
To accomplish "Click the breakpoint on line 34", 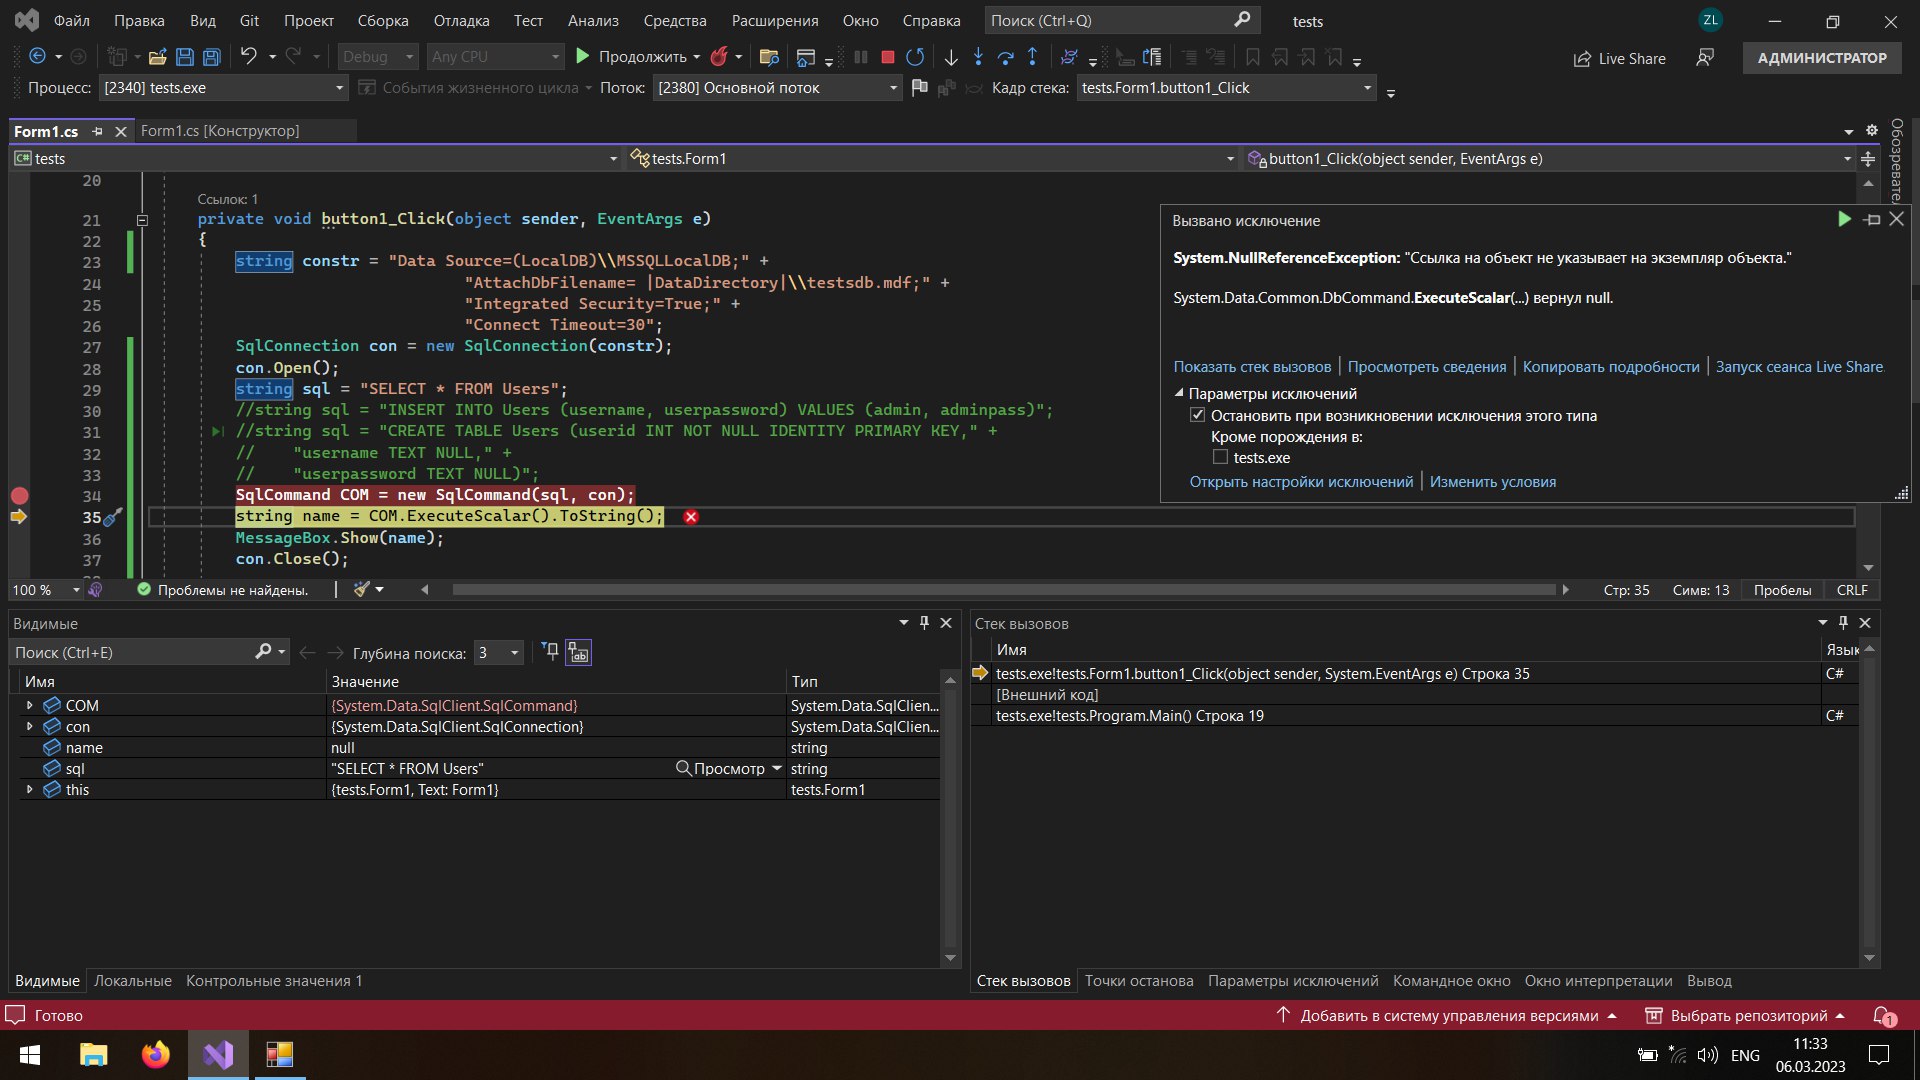I will coord(19,495).
